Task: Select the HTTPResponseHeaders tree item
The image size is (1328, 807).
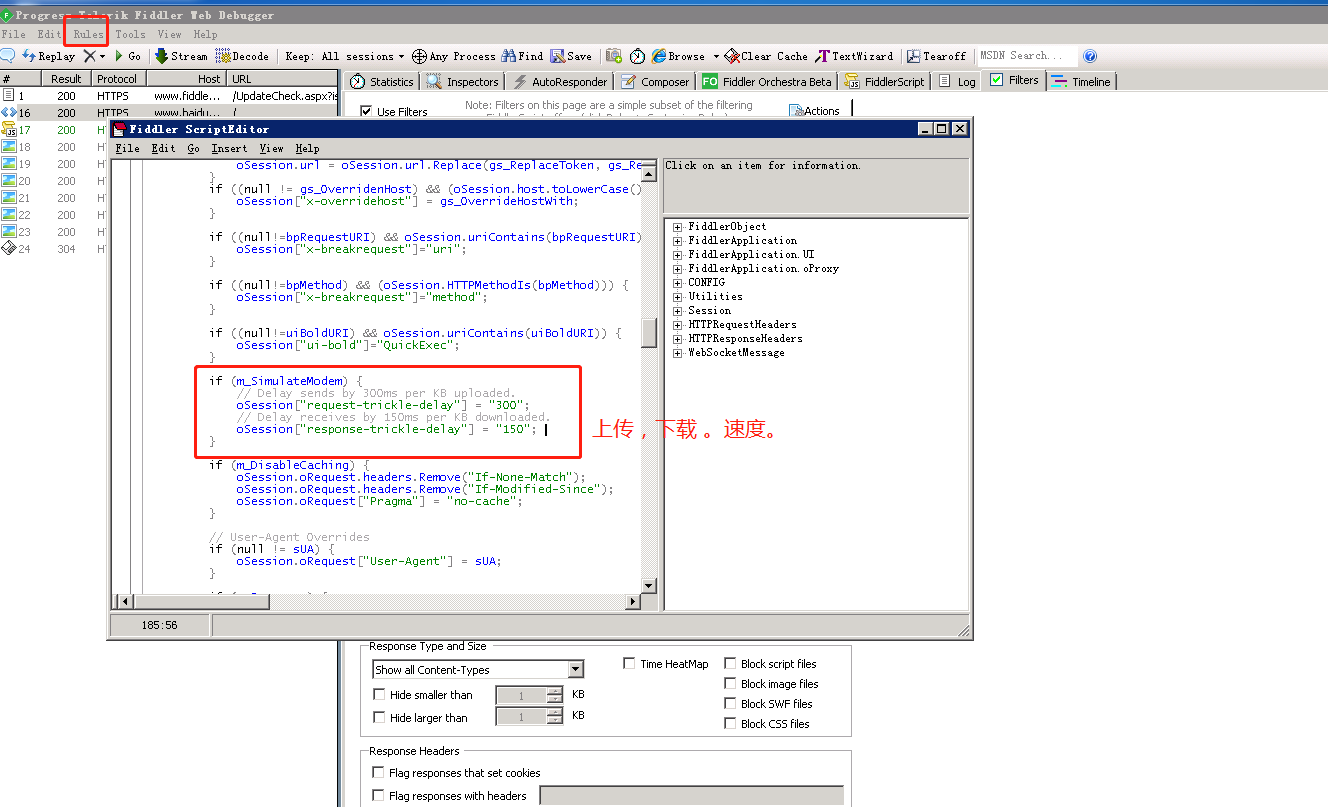Action: coord(745,339)
